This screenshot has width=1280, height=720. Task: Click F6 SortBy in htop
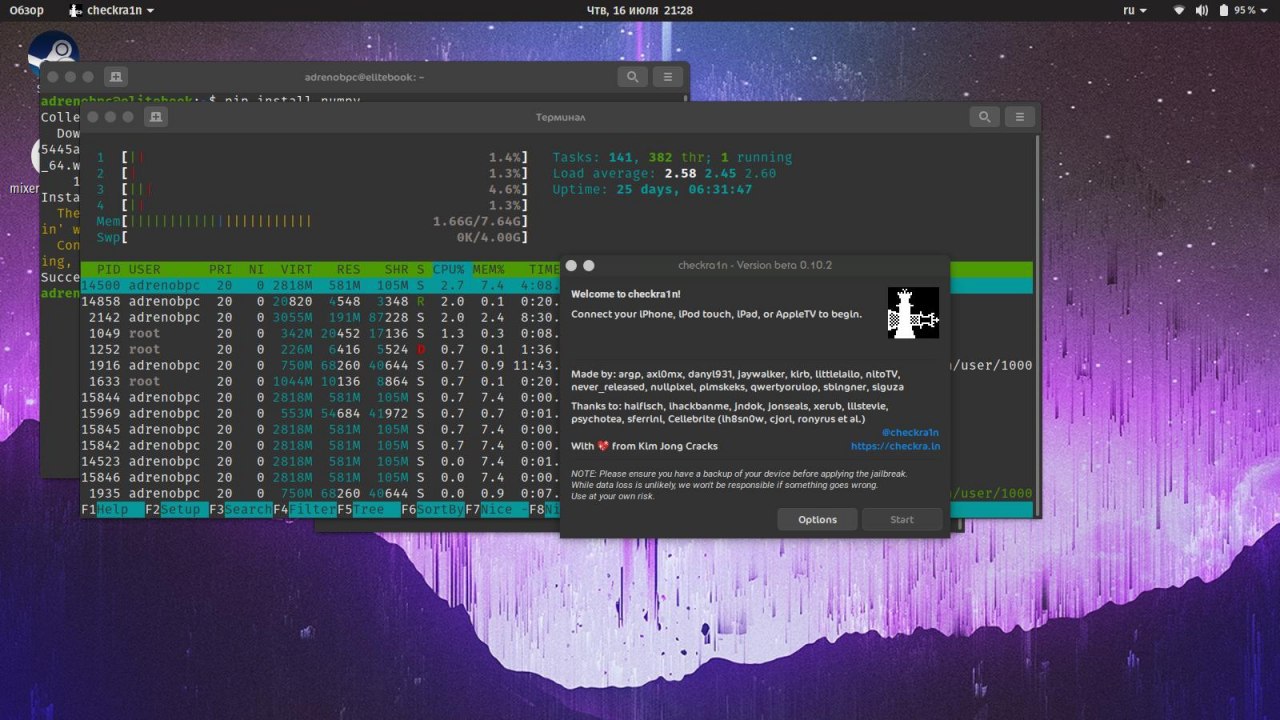pyautogui.click(x=432, y=509)
